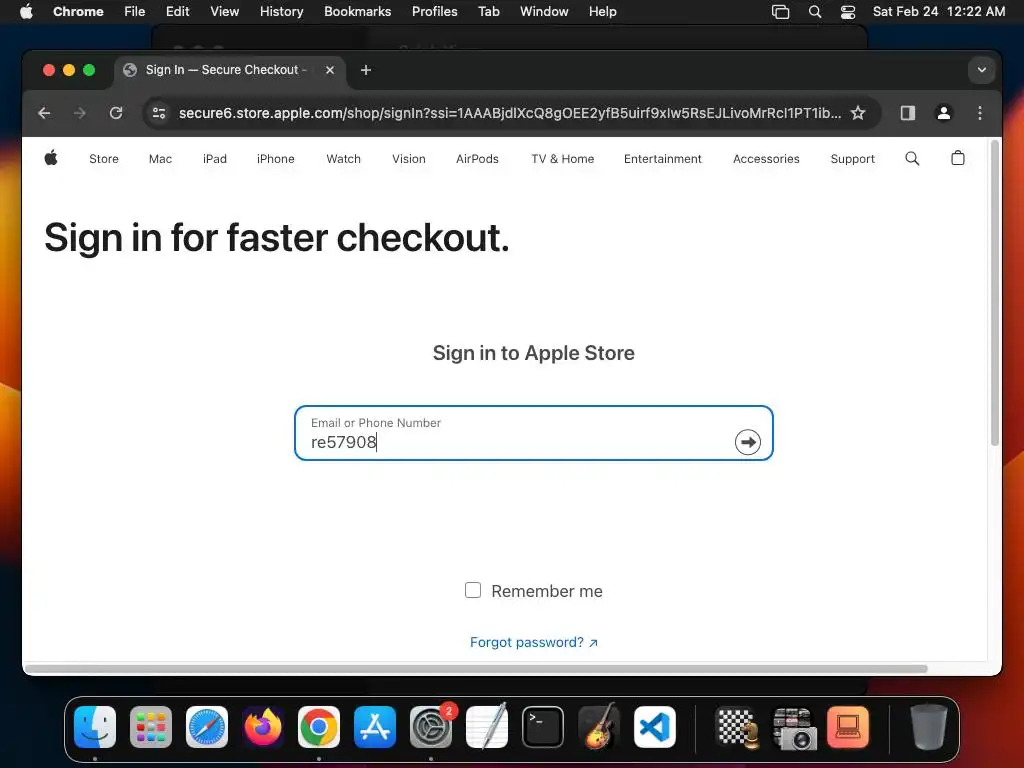Open the Edit menu

(x=177, y=11)
